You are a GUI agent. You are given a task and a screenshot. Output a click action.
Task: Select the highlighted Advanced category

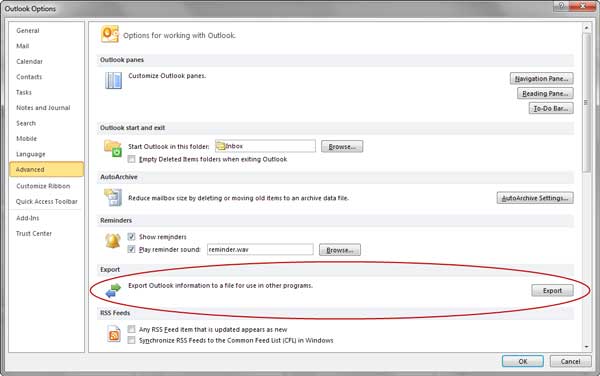46,169
